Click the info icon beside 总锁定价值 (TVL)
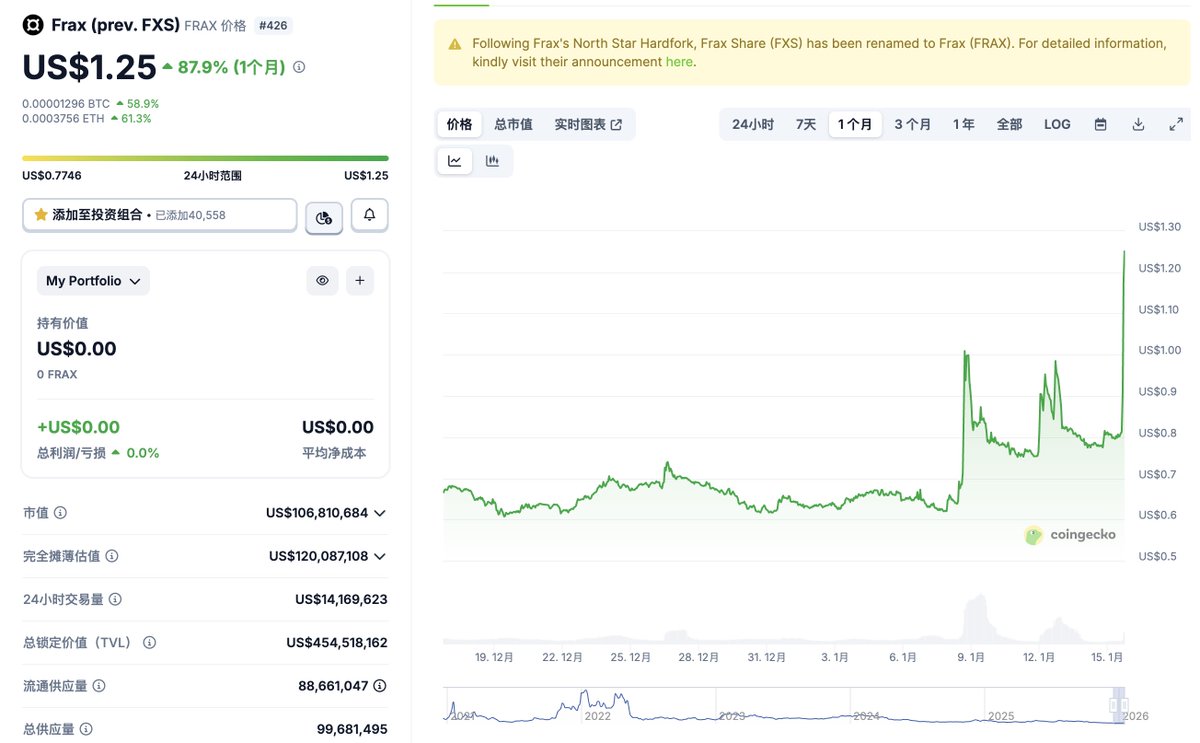This screenshot has height=743, width=1200. pyautogui.click(x=149, y=643)
